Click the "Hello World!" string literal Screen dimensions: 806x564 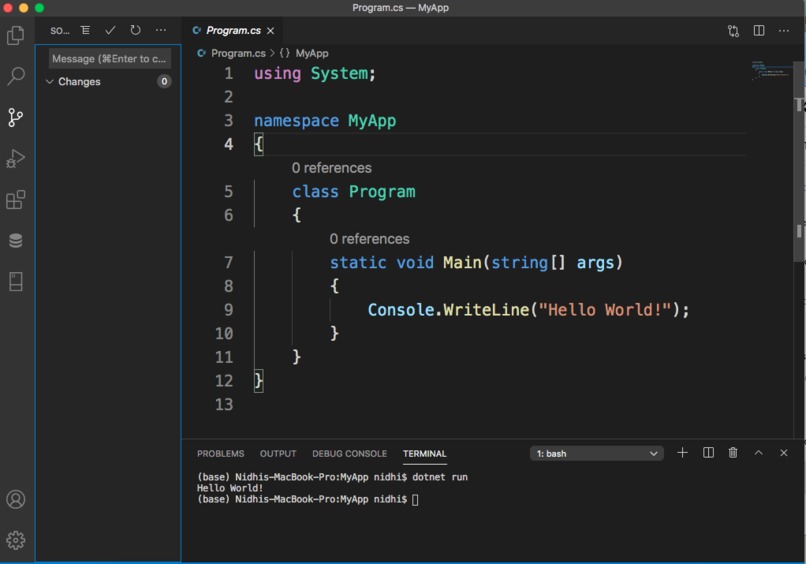coord(605,310)
